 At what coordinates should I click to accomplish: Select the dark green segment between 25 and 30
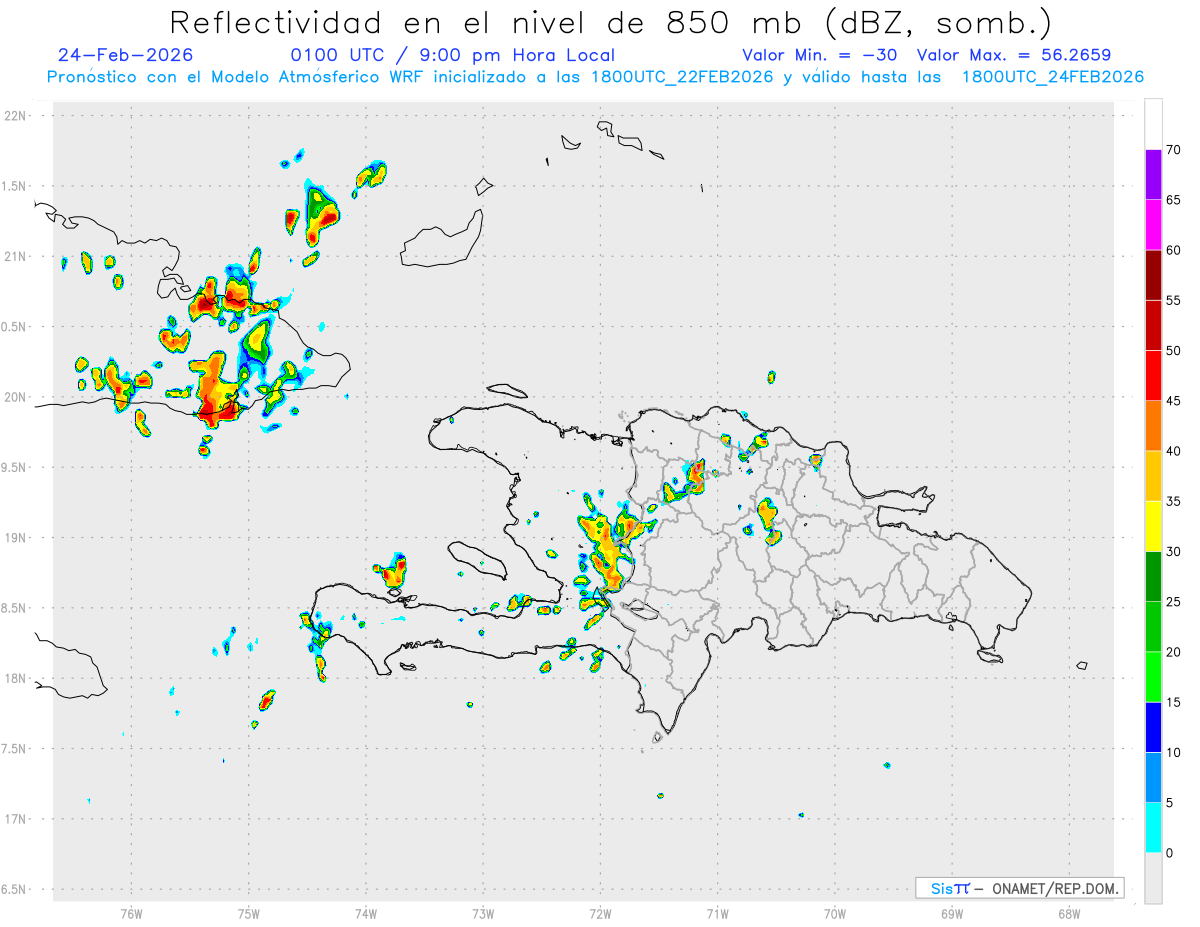tap(1153, 576)
